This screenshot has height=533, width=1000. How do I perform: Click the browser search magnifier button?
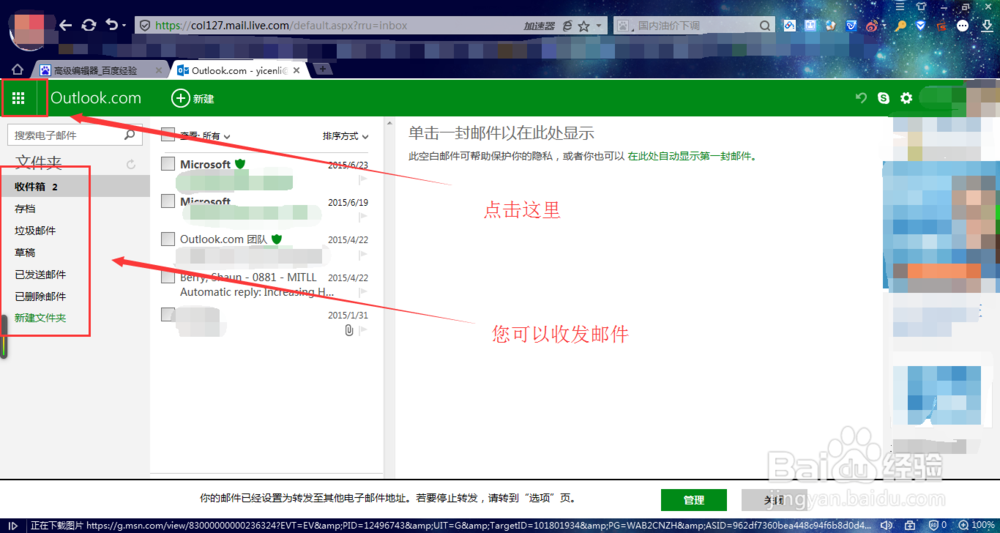tap(765, 26)
